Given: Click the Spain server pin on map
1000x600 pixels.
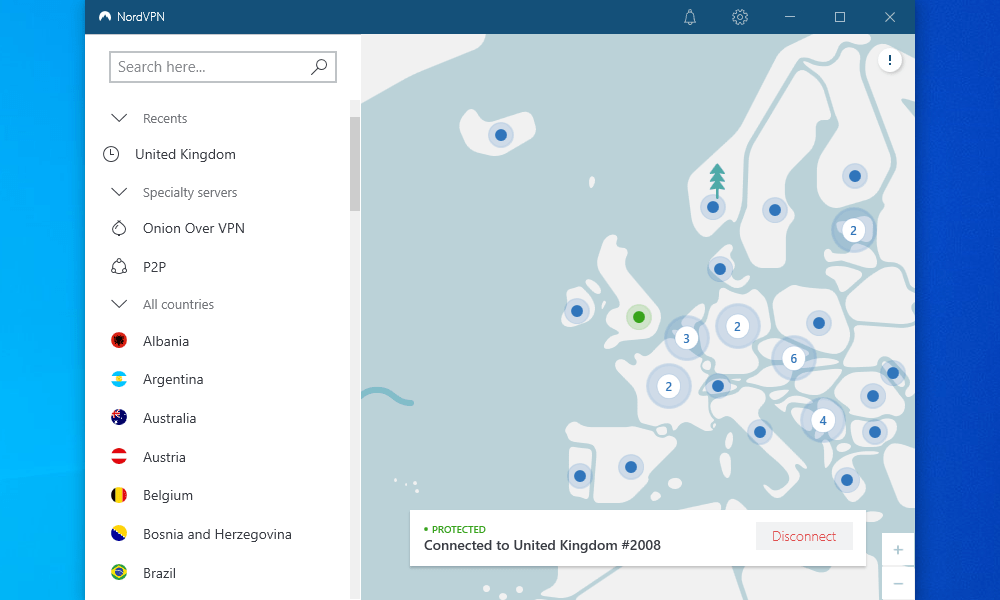Looking at the screenshot, I should 631,467.
